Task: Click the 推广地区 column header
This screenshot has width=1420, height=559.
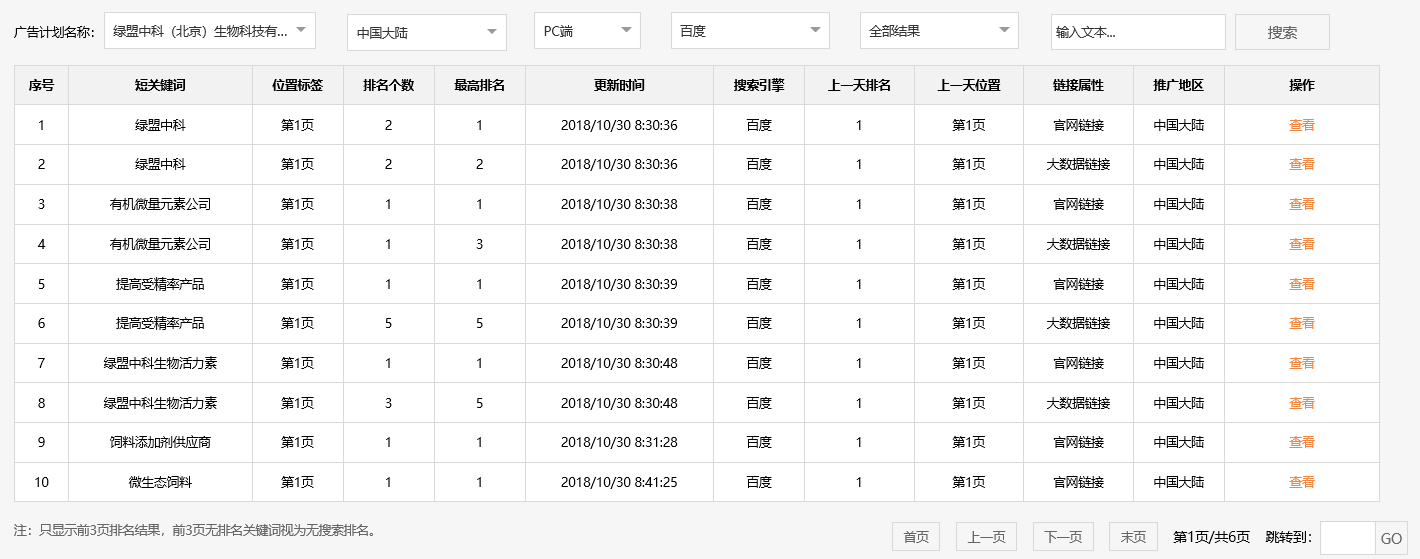Action: coord(1178,85)
